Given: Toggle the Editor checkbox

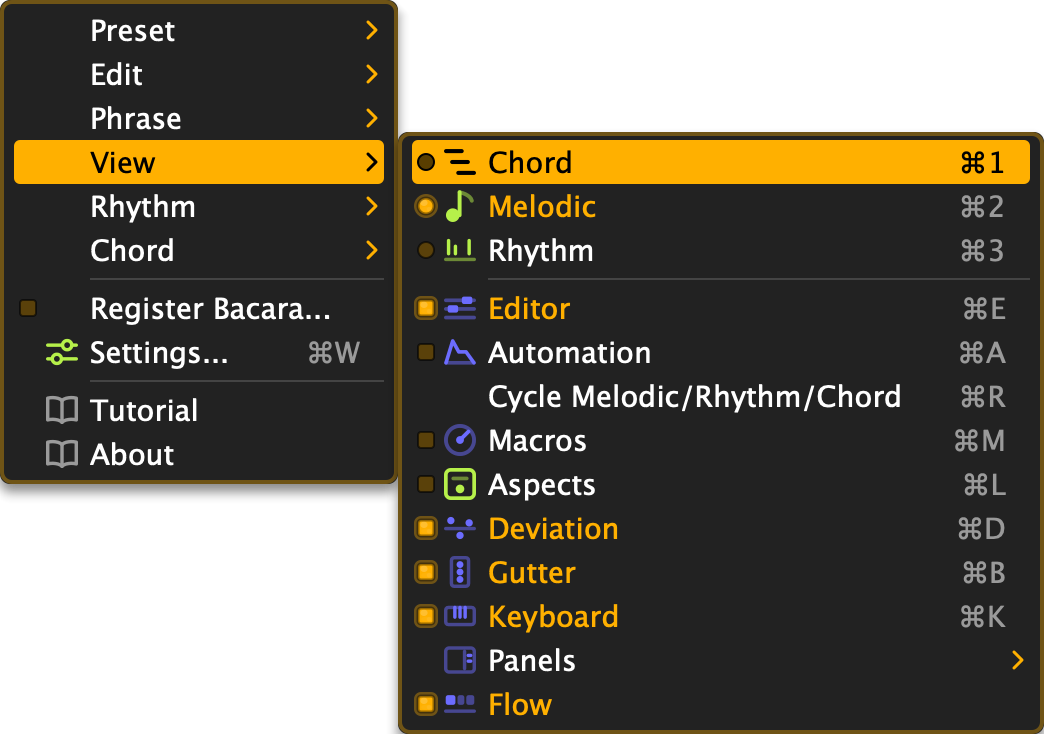Looking at the screenshot, I should pyautogui.click(x=425, y=308).
